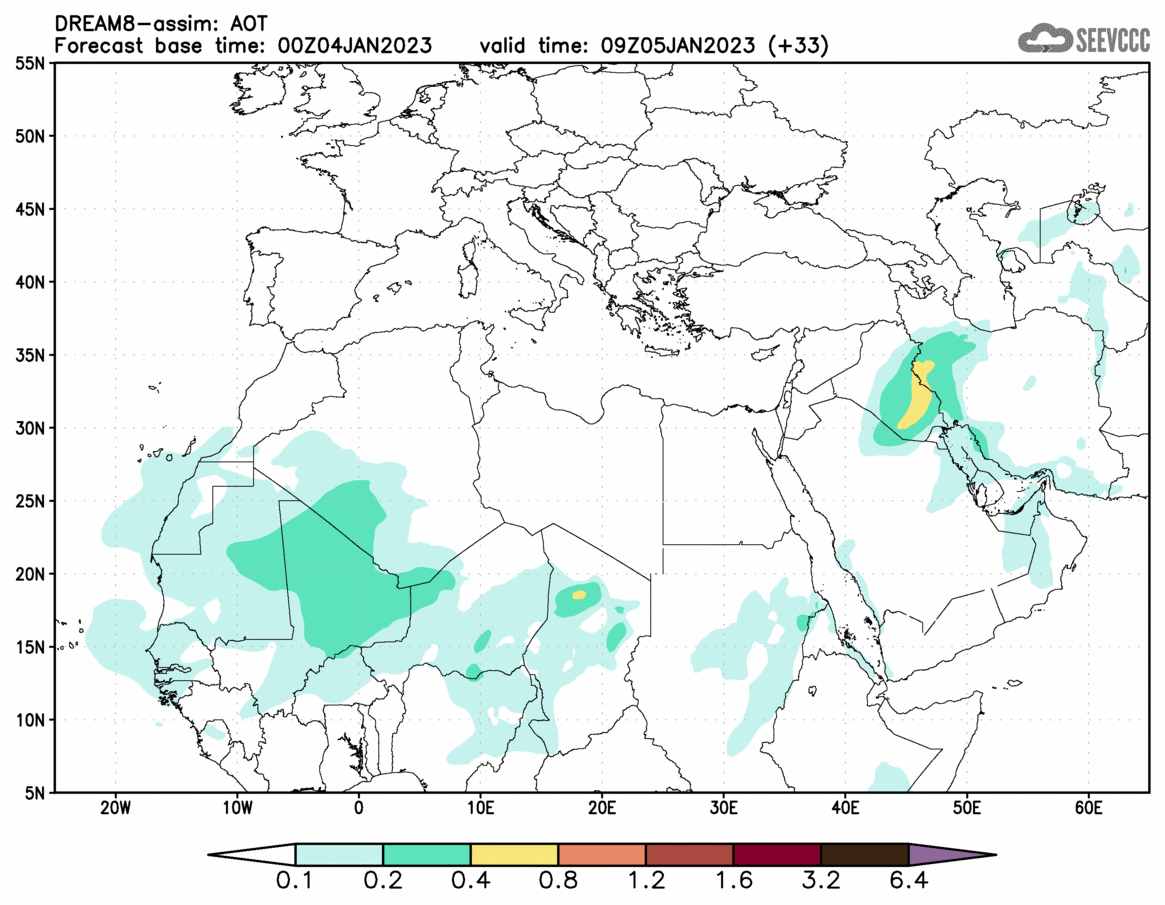Click the 45N latitude axis label
The width and height of the screenshot is (1165, 905).
point(30,210)
